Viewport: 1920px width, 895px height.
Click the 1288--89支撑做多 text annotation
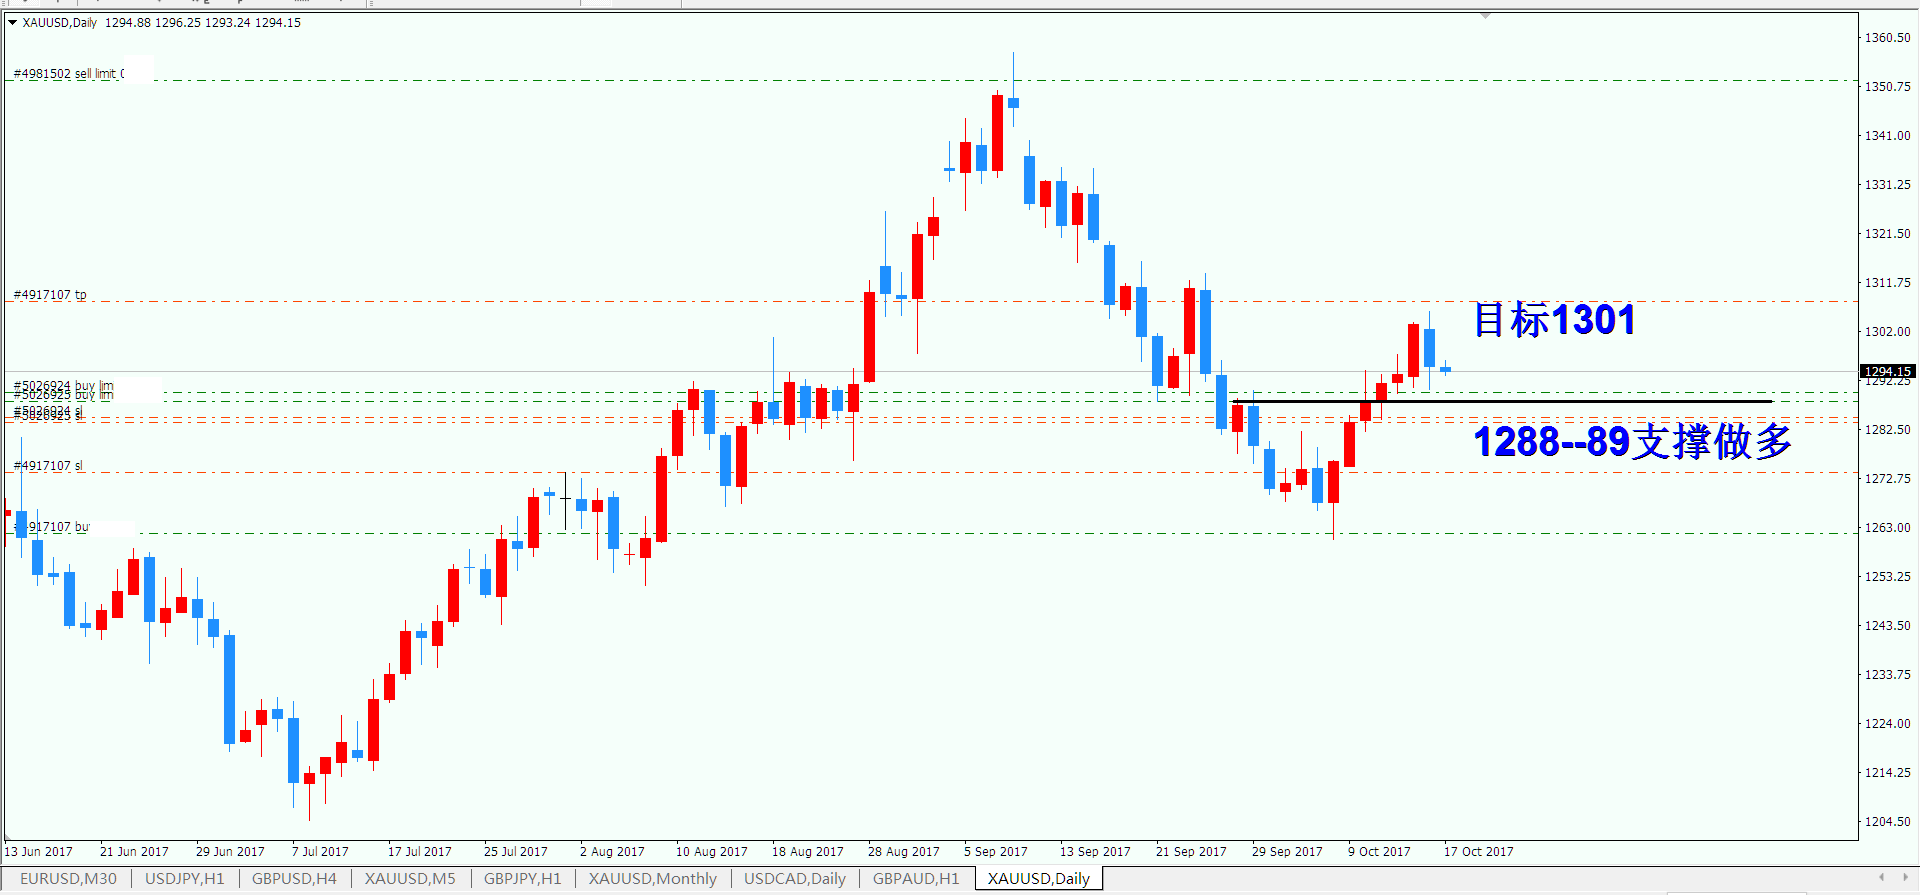(1632, 441)
